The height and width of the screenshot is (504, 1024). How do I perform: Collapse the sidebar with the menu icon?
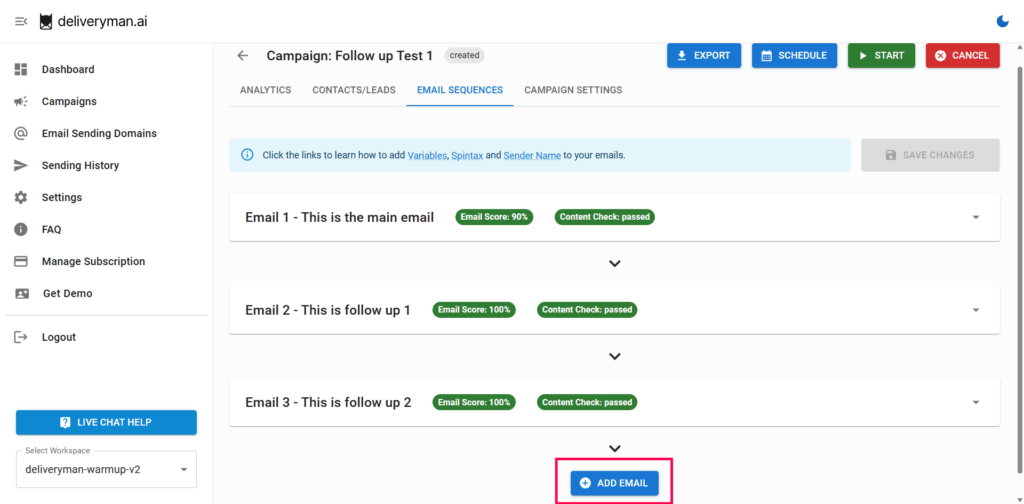tap(21, 22)
